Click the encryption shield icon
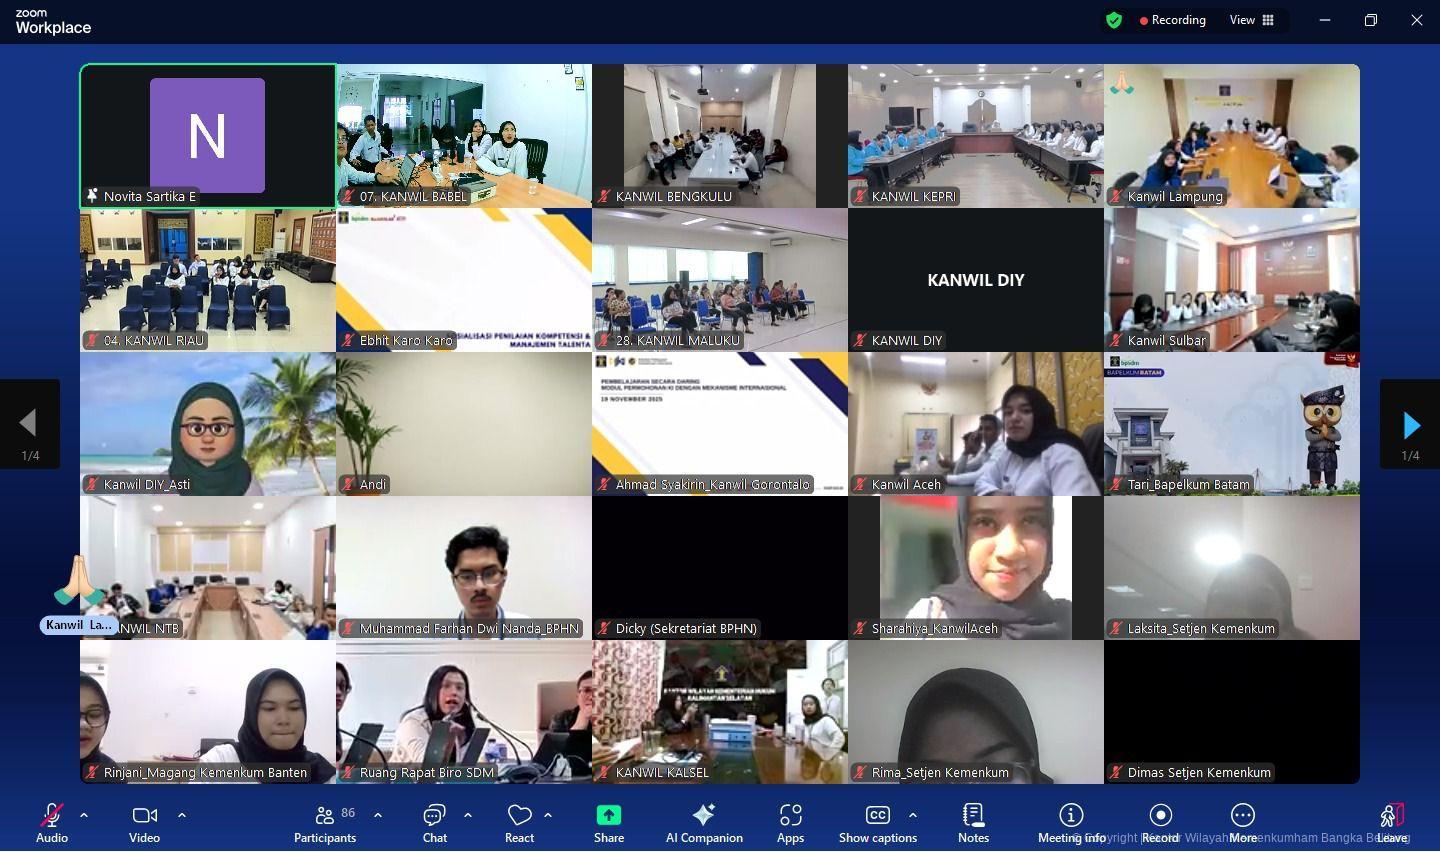The height and width of the screenshot is (852, 1440). tap(1114, 20)
